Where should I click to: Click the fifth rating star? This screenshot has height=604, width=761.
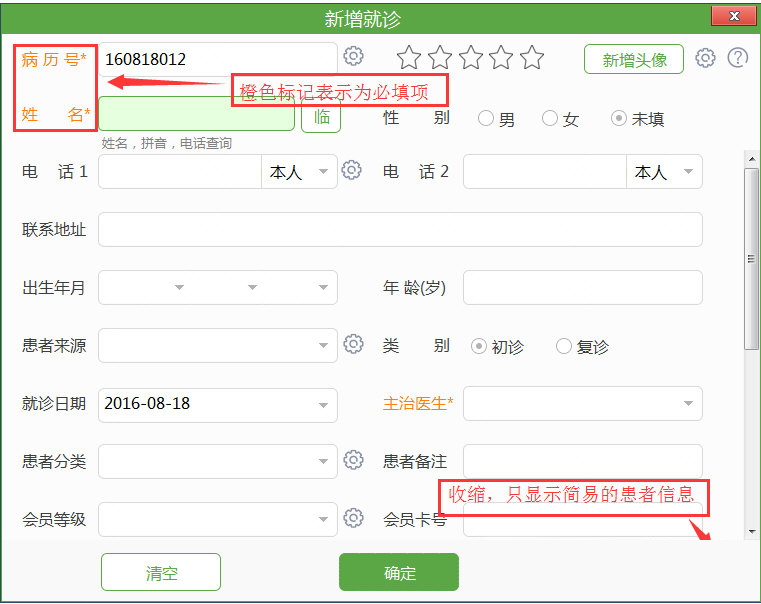[532, 58]
